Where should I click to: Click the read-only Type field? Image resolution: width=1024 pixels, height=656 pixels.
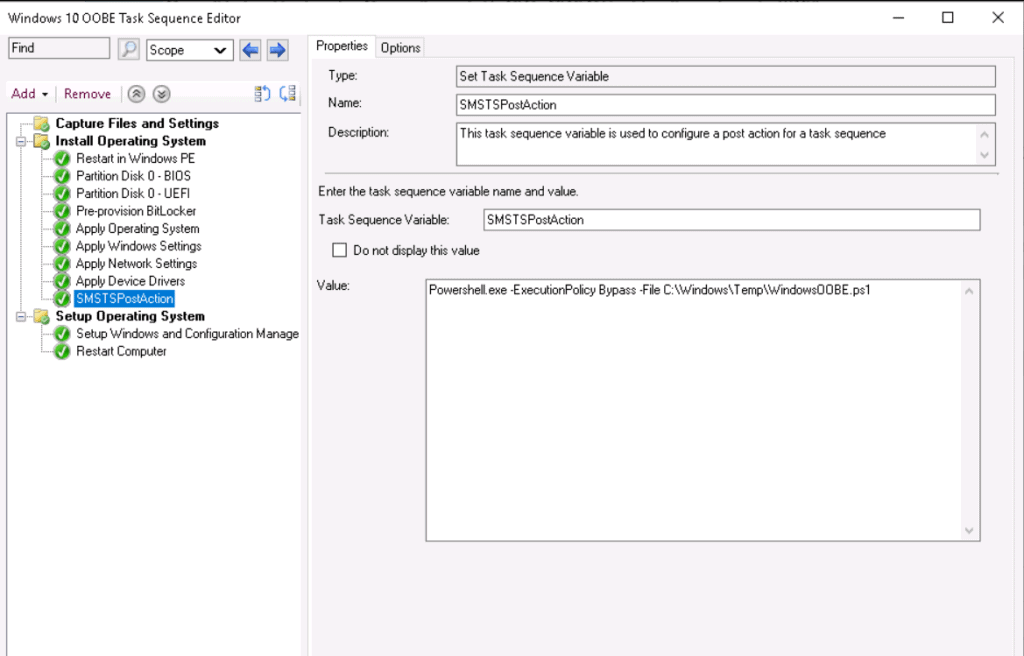point(726,76)
